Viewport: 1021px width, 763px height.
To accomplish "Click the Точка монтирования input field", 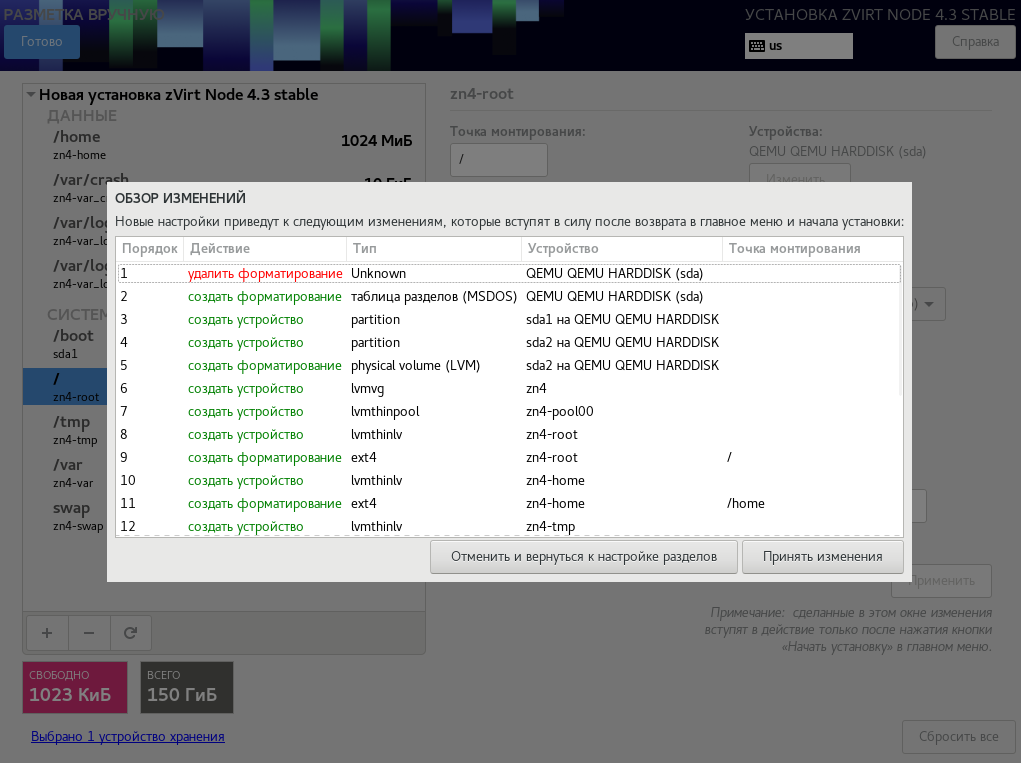I will 499,160.
